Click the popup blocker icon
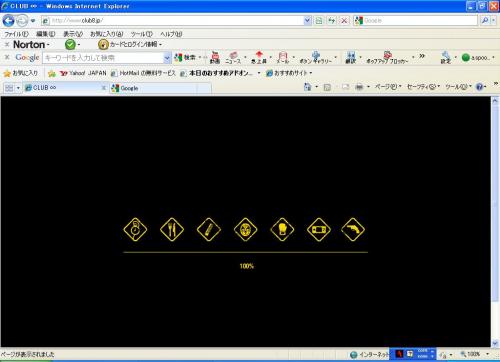500x362 pixels. click(x=387, y=57)
